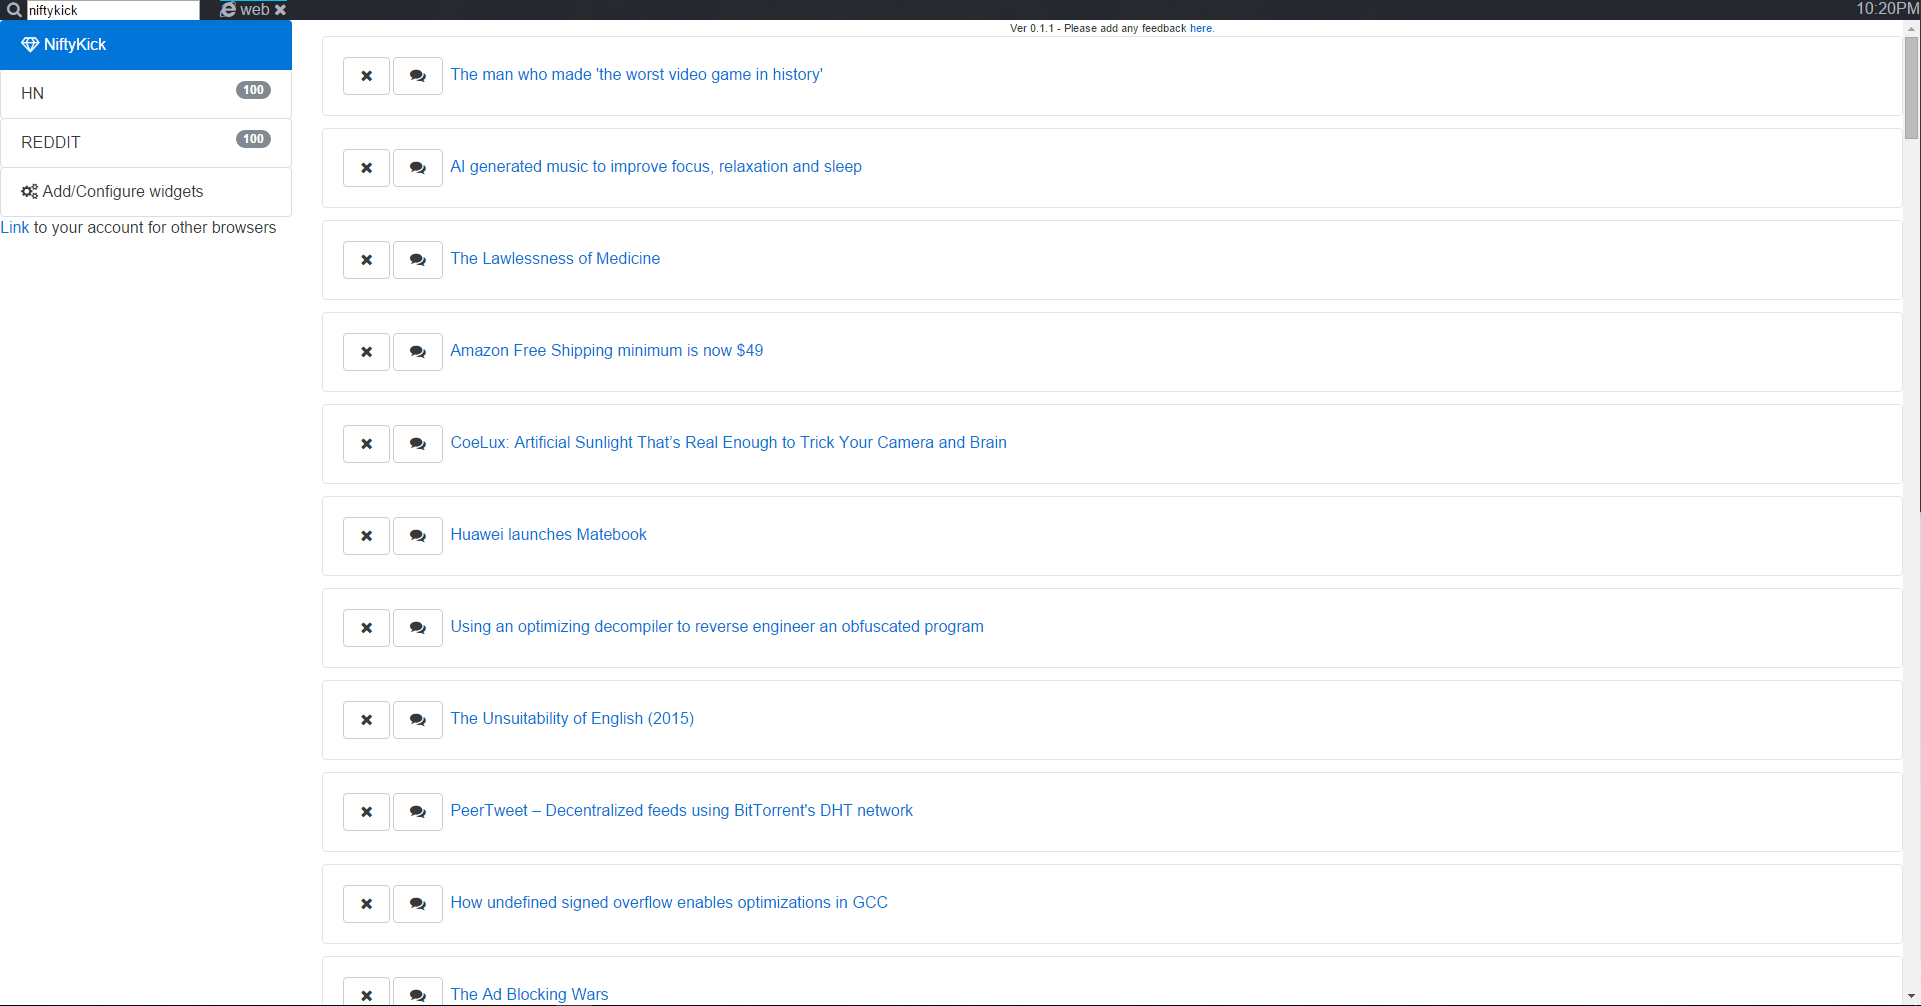Viewport: 1921px width, 1006px height.
Task: Open comments for 'How undefined signed overflow'
Action: coord(418,904)
